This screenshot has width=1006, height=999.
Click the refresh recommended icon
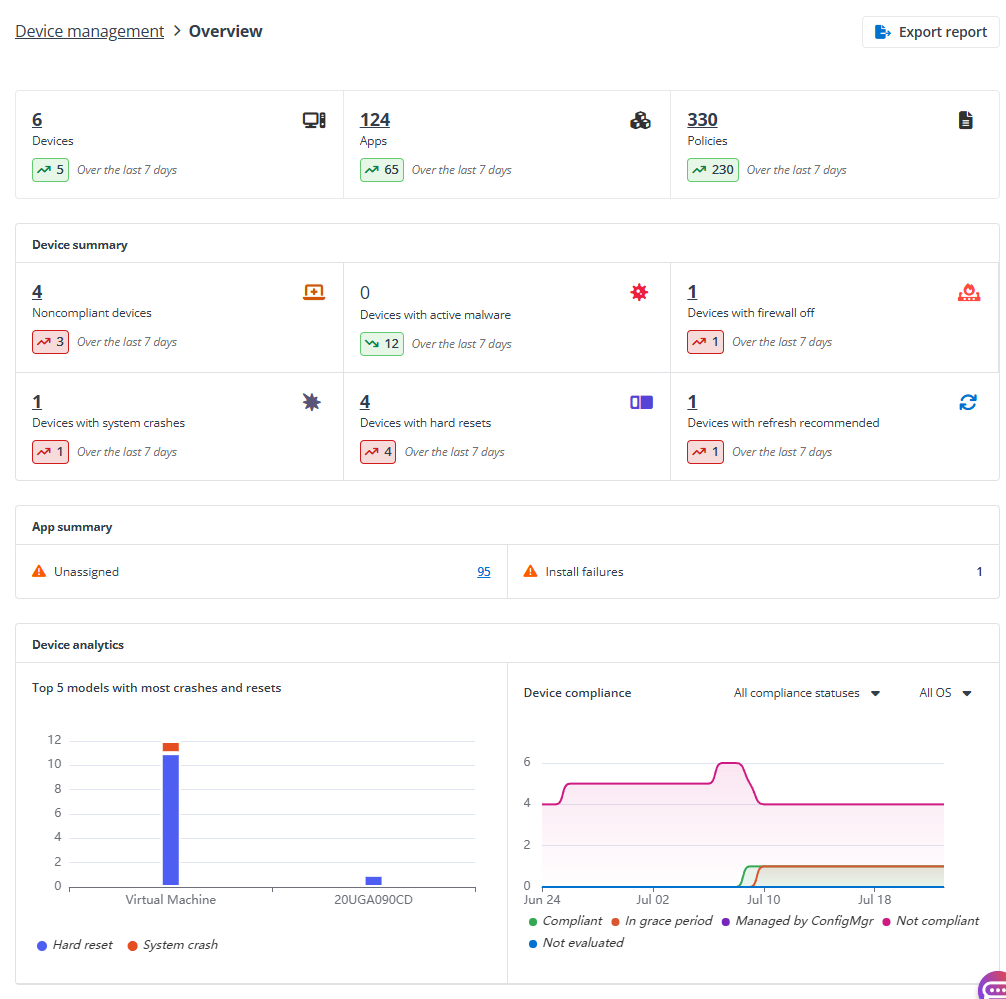(x=967, y=401)
